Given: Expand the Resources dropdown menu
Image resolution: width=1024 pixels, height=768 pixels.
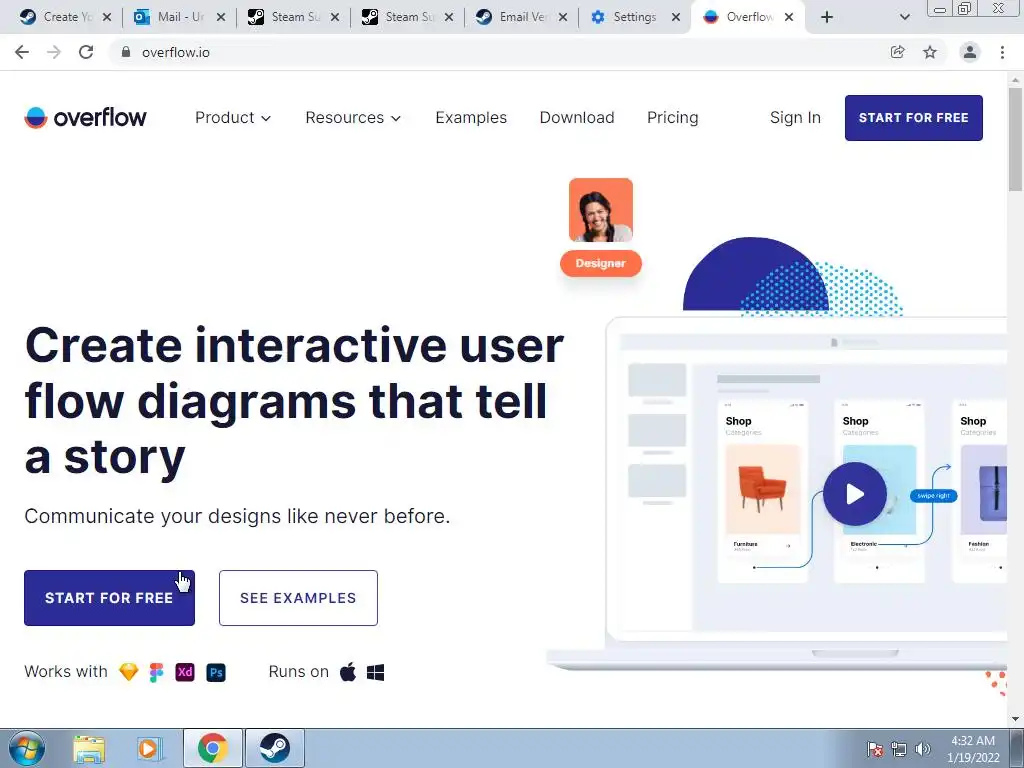Looking at the screenshot, I should pos(353,118).
